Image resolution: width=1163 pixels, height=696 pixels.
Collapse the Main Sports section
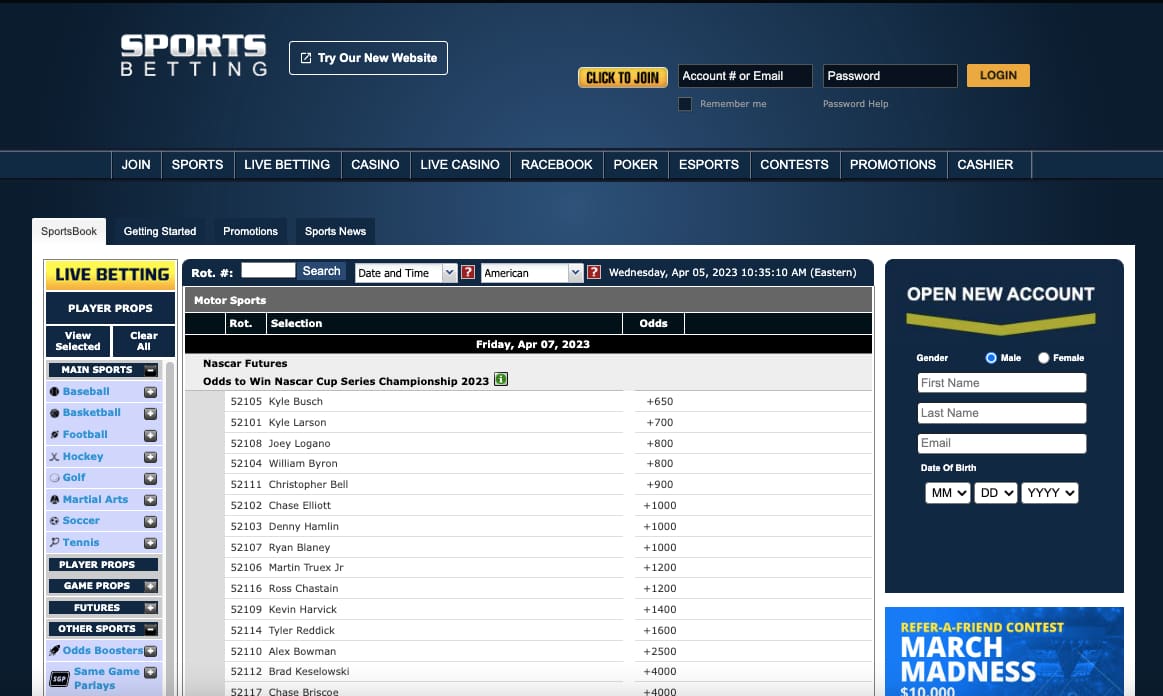coord(151,370)
